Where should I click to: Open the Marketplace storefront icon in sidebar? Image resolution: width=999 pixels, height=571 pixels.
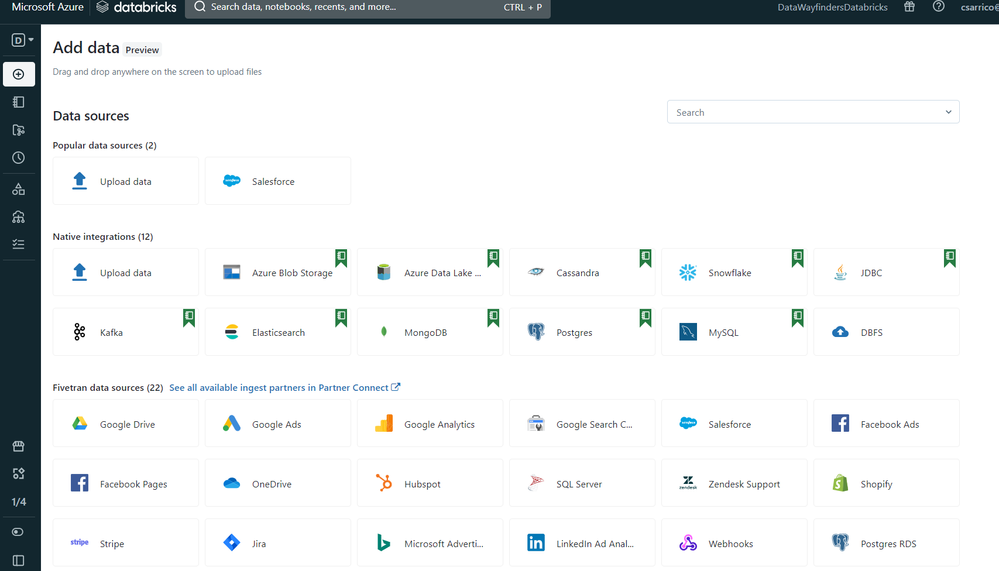coord(19,446)
